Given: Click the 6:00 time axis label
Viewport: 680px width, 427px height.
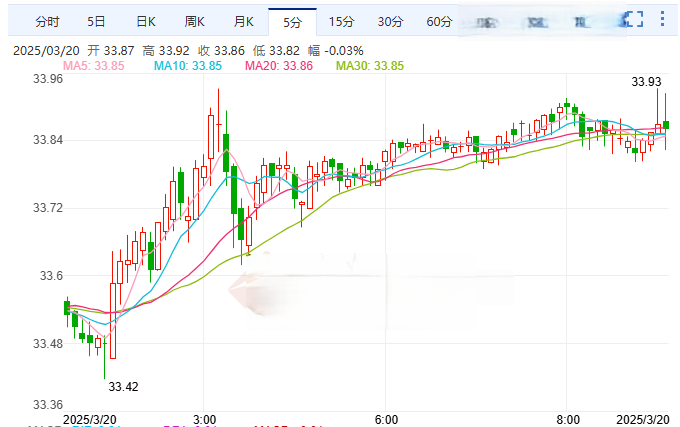Looking at the screenshot, I should tap(386, 420).
